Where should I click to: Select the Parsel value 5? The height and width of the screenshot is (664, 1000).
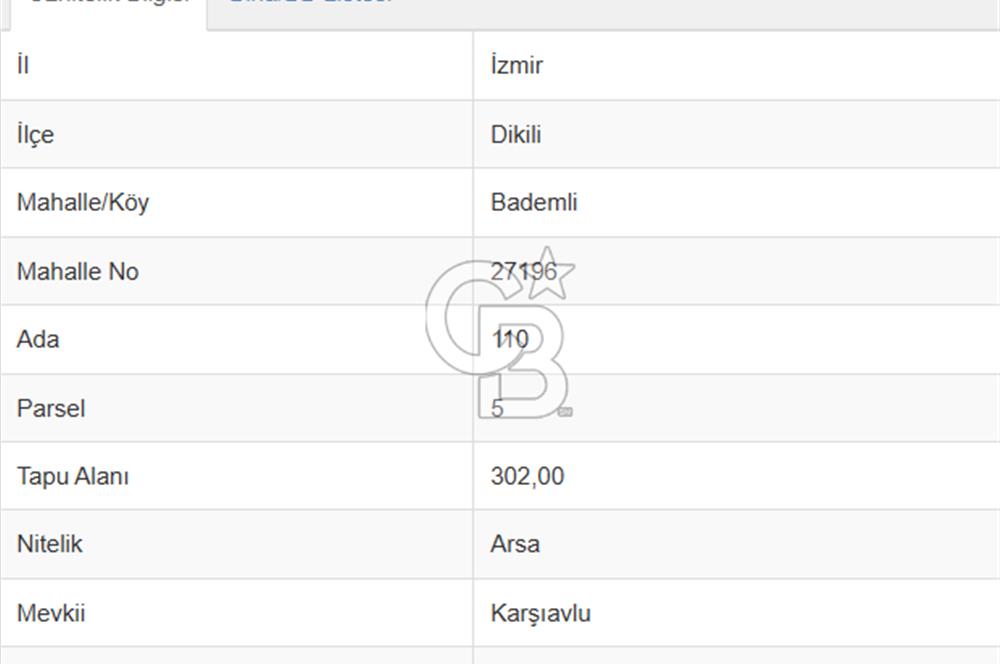coord(498,408)
